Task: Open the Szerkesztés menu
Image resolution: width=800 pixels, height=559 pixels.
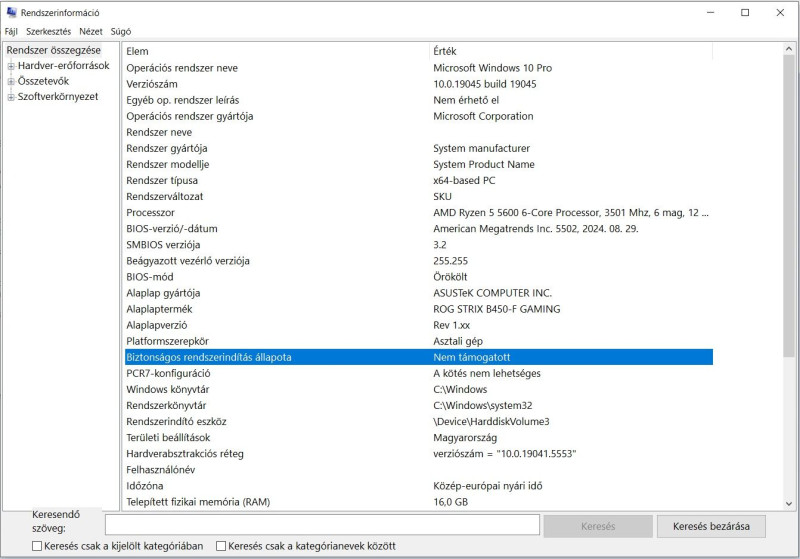Action: [48, 31]
